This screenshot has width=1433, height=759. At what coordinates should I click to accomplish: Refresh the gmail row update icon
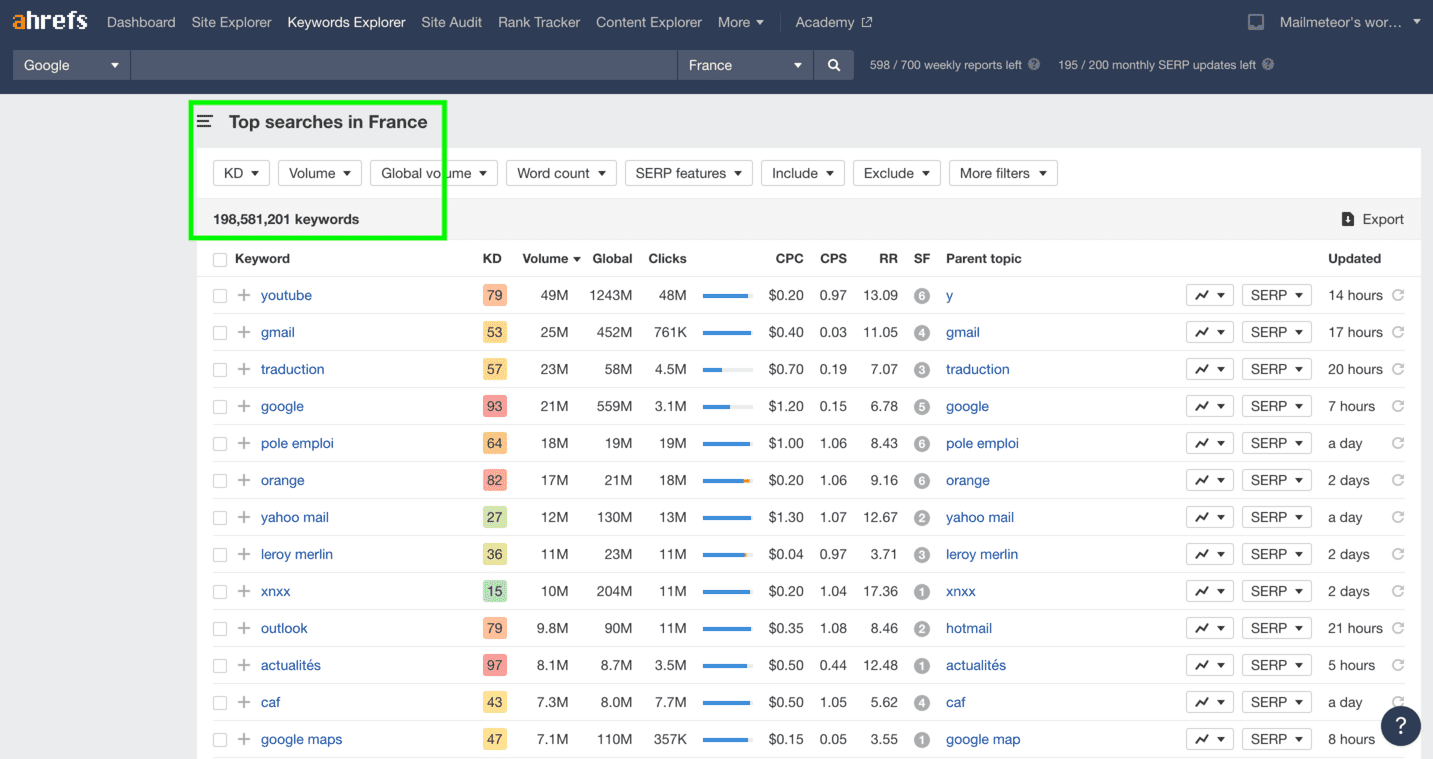(x=1398, y=332)
